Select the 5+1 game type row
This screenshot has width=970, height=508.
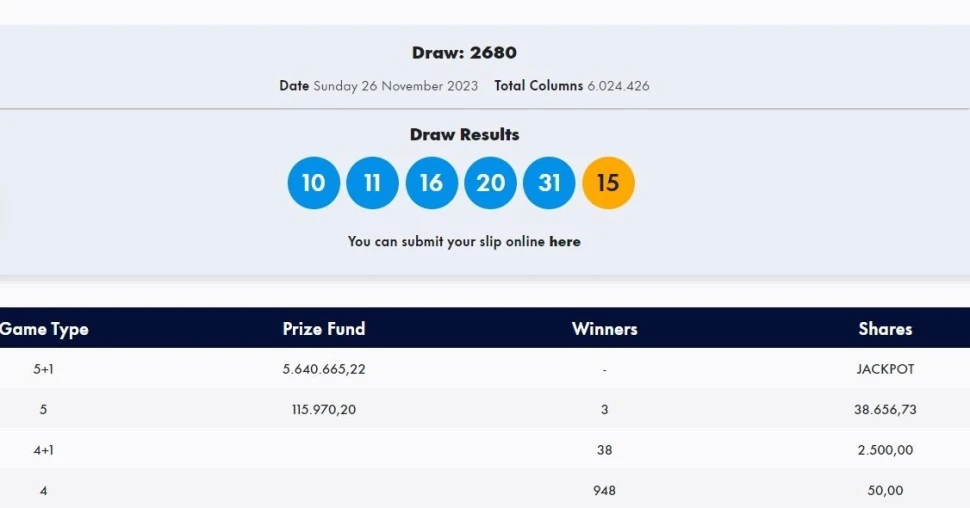(44, 369)
